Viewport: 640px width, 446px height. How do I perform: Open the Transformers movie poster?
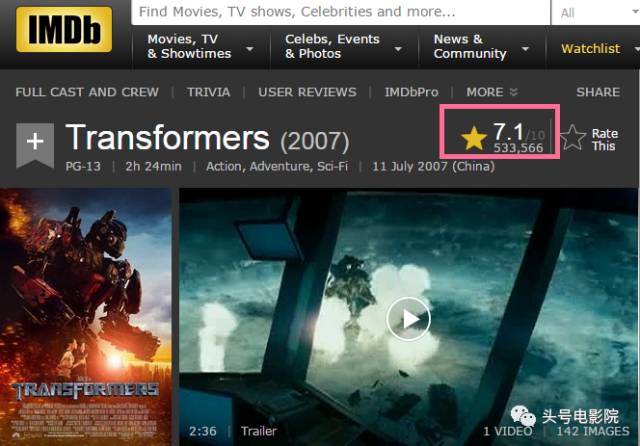(x=86, y=317)
